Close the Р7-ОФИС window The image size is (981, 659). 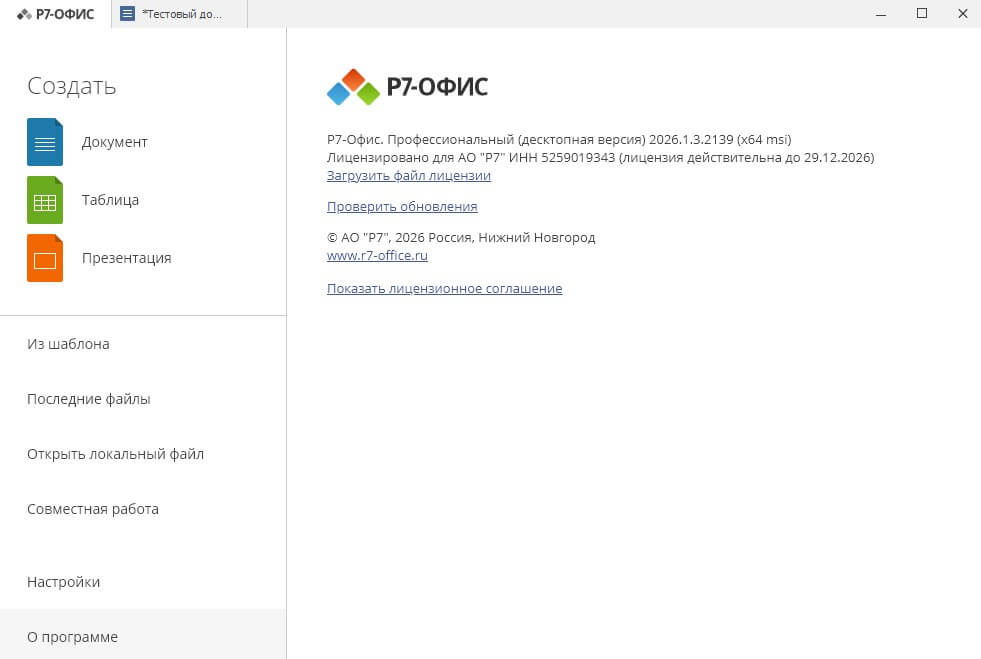[963, 14]
